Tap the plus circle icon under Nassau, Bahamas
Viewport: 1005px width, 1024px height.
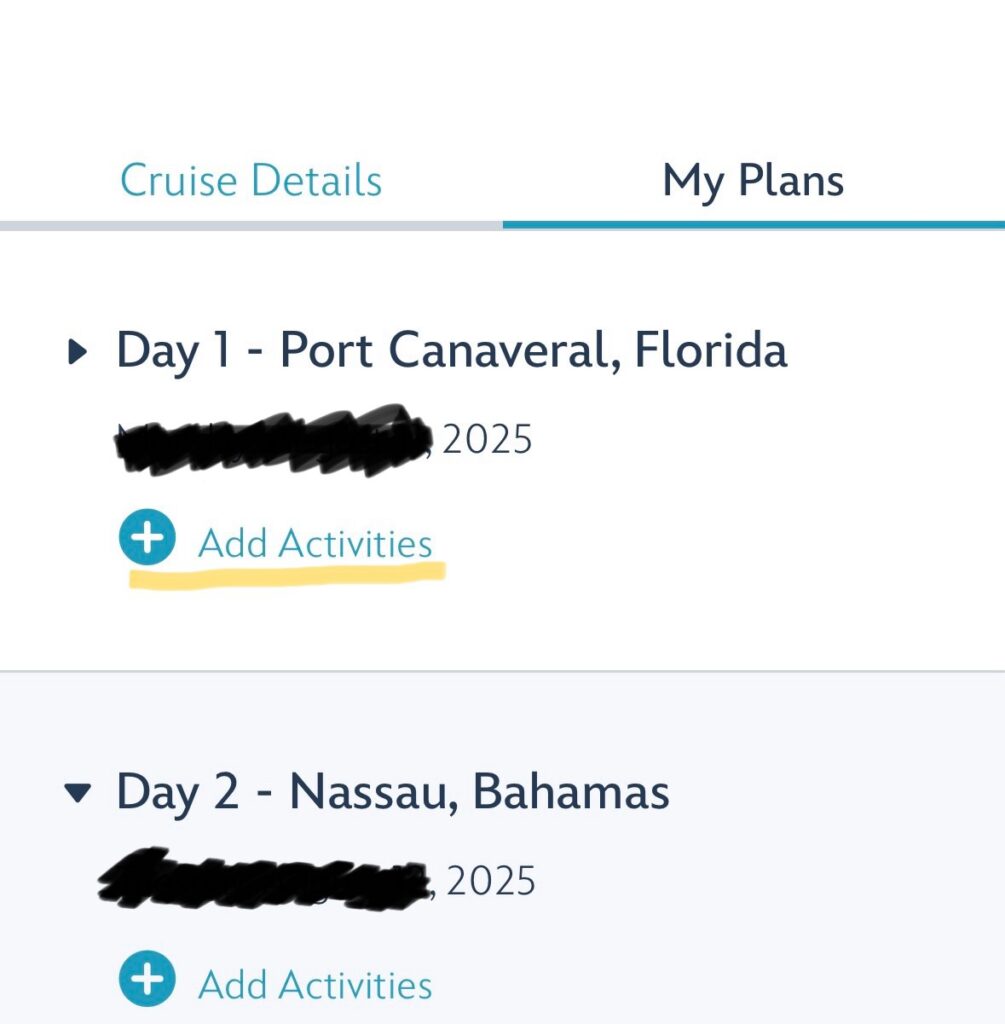click(x=147, y=978)
